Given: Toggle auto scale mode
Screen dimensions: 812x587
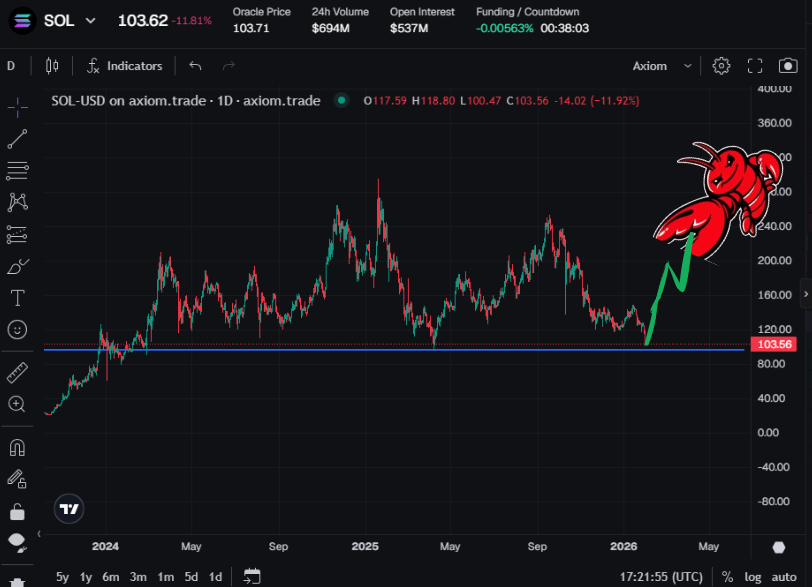Looking at the screenshot, I should click(784, 577).
